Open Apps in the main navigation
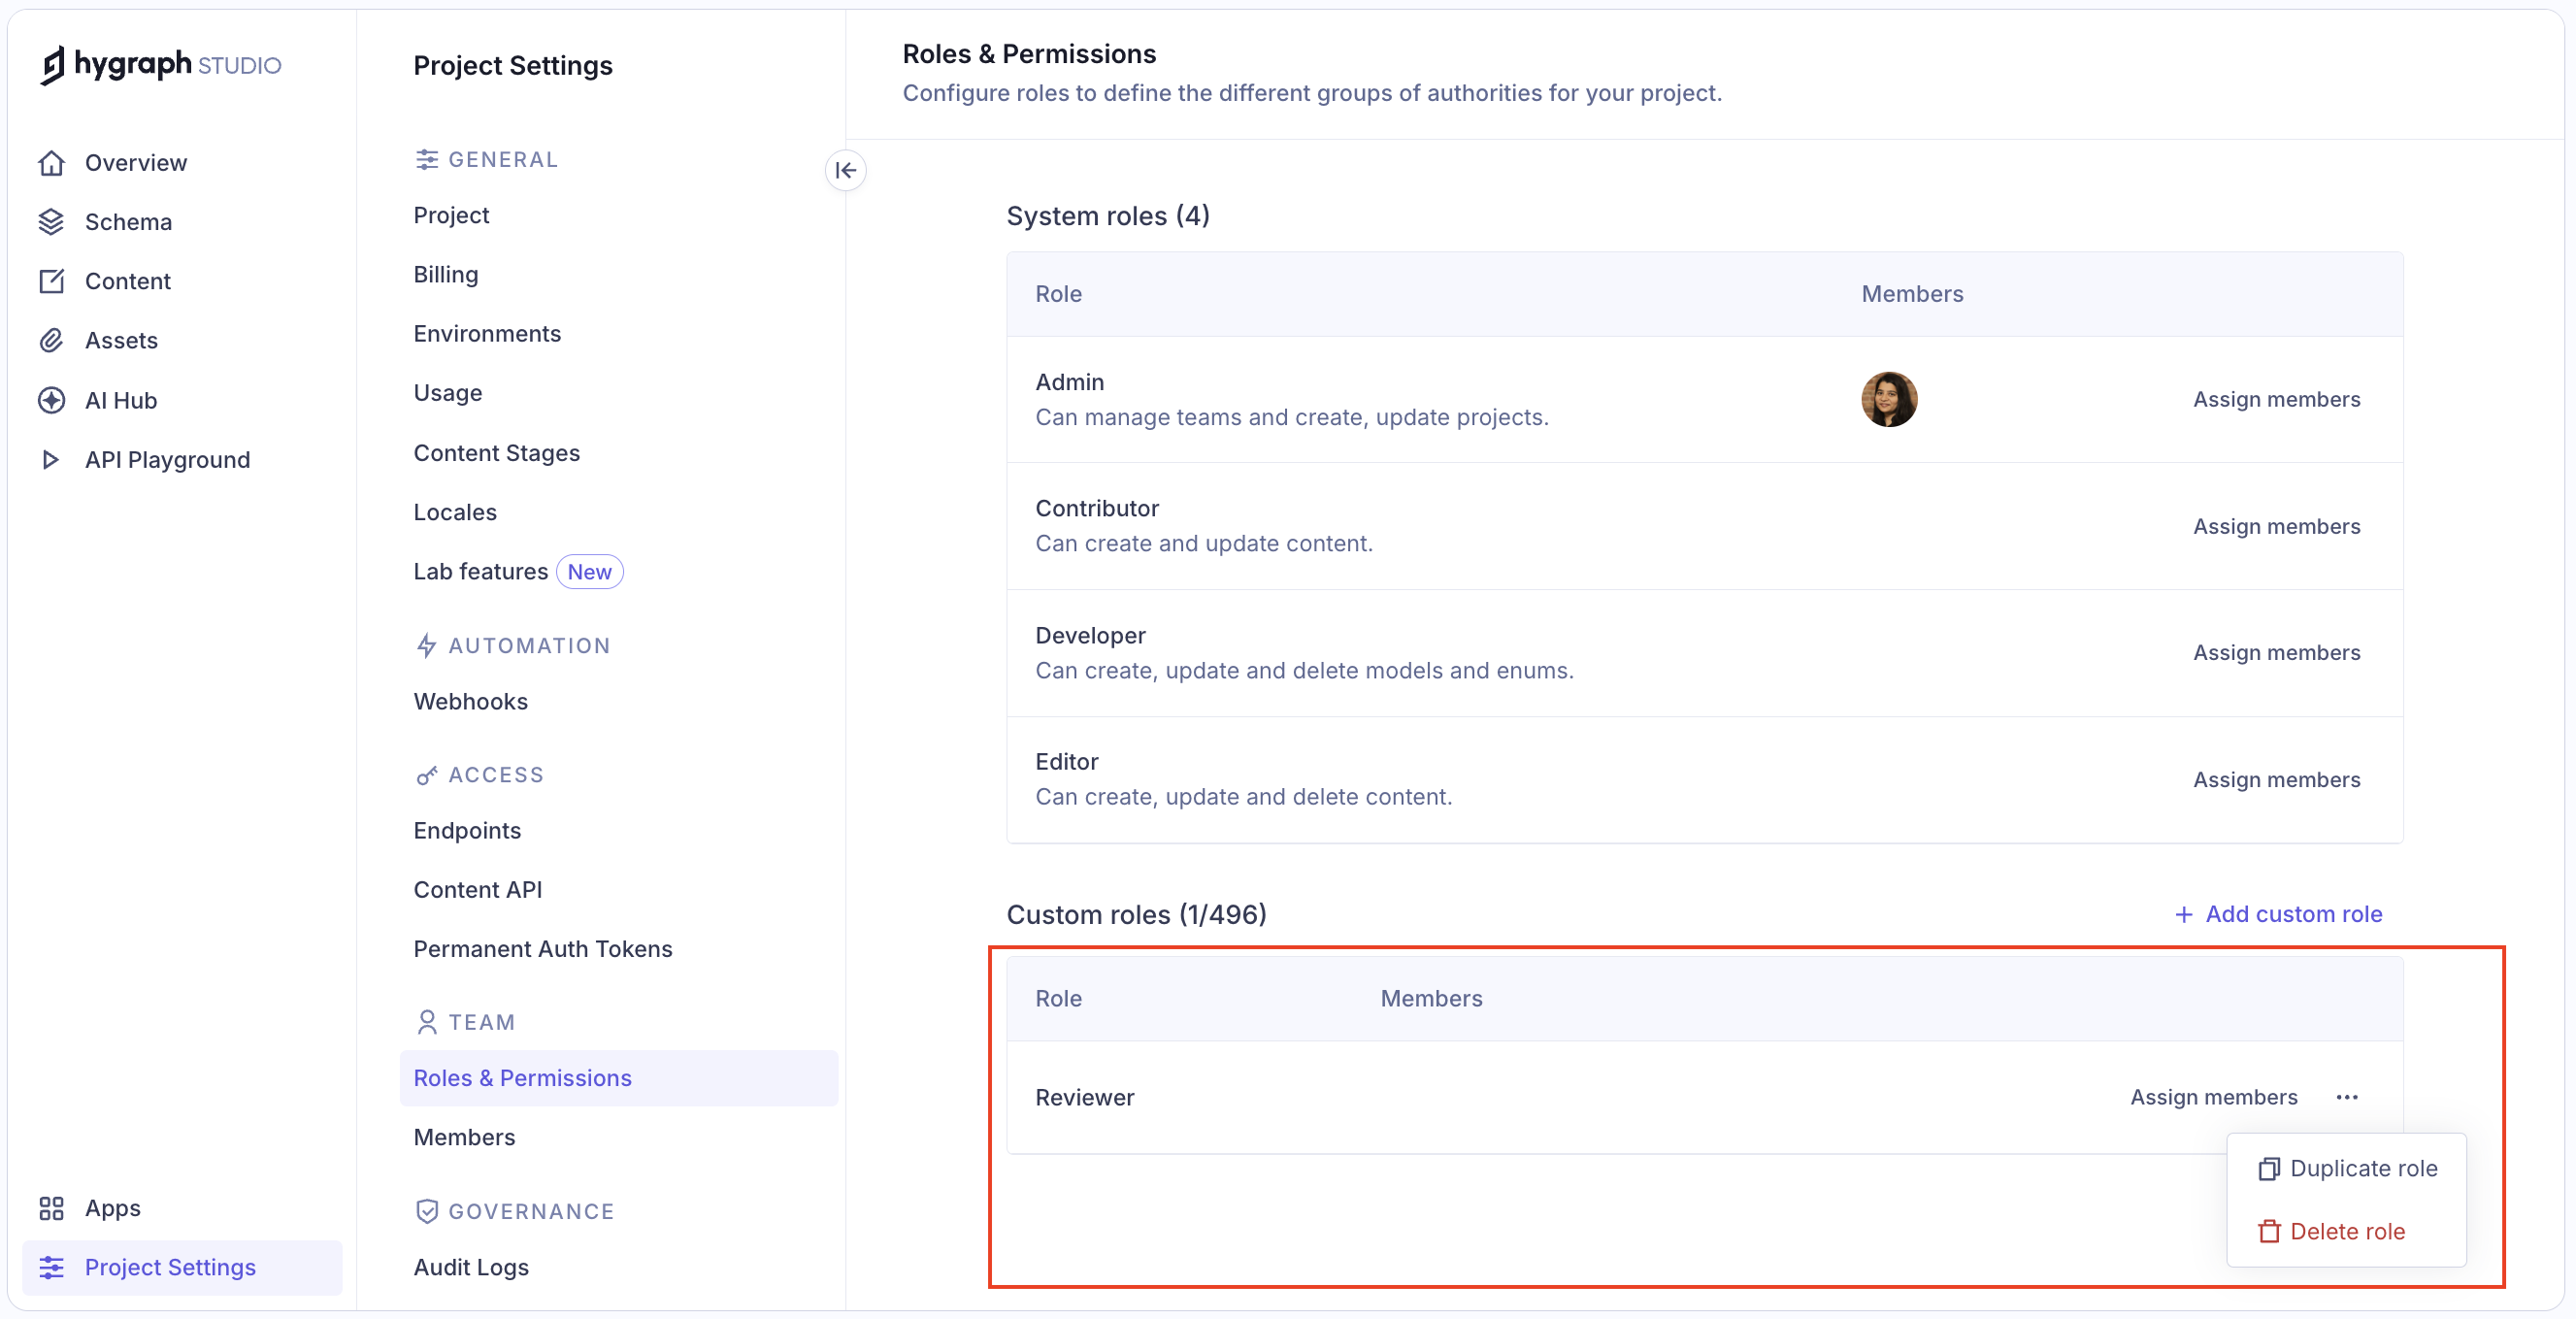The height and width of the screenshot is (1319, 2576). pos(112,1208)
